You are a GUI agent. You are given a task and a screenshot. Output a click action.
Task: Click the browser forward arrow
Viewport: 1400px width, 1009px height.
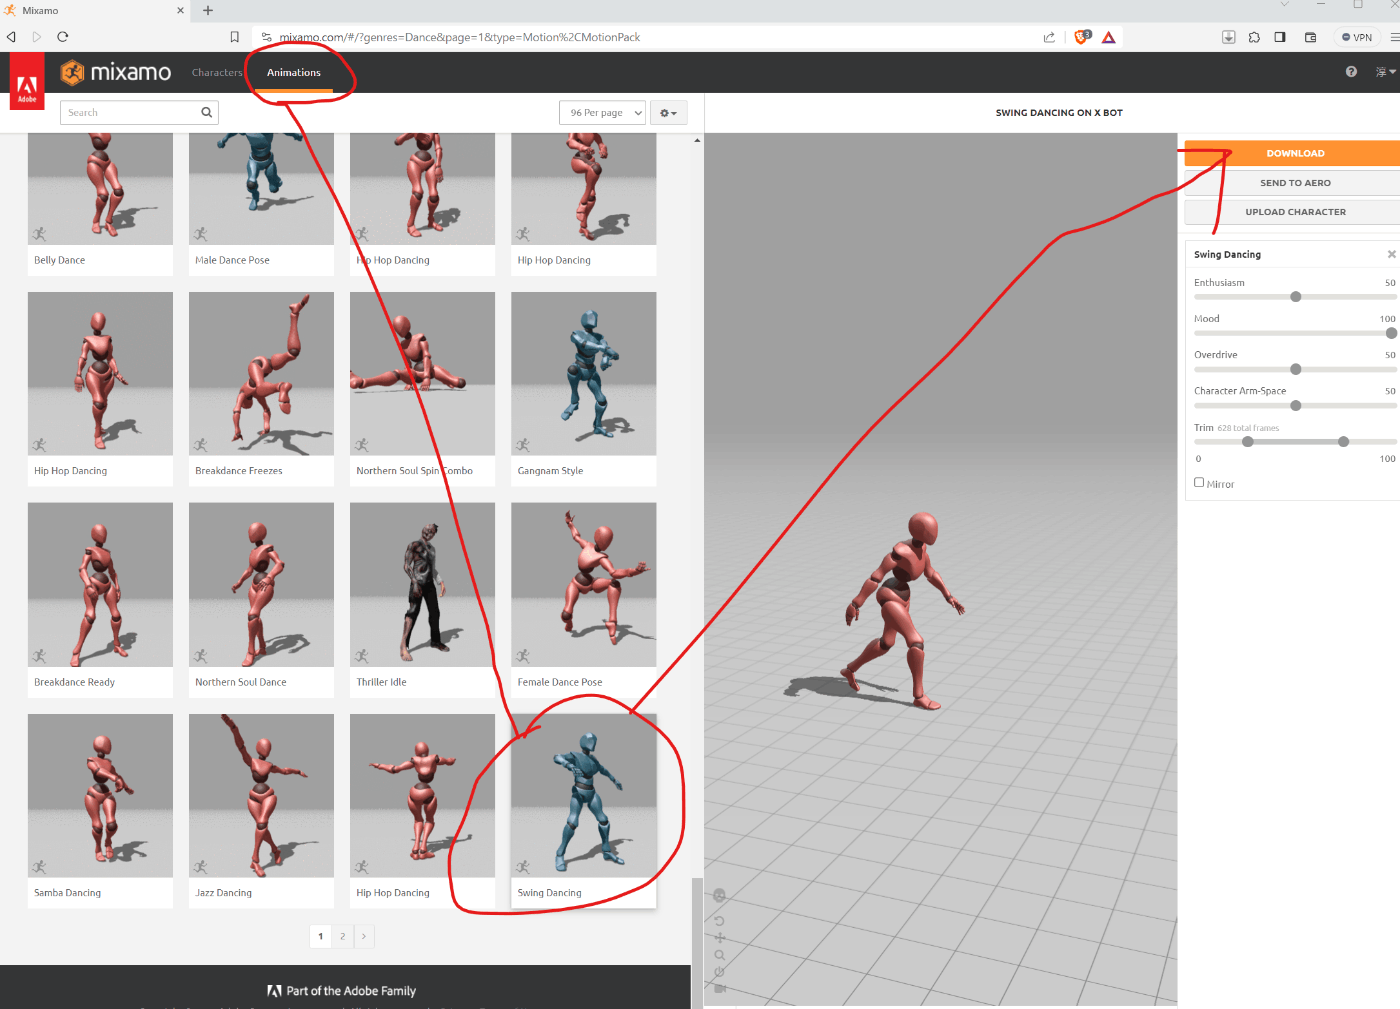[37, 37]
